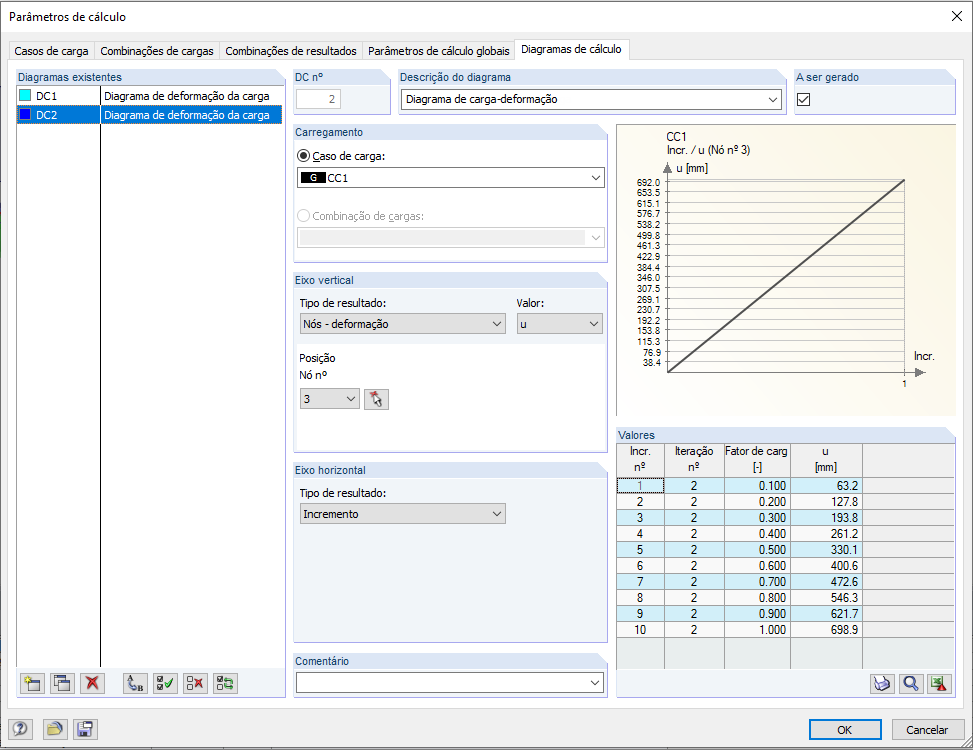The image size is (973, 750).
Task: Open the Descrição do diagrama dropdown
Action: click(x=773, y=99)
